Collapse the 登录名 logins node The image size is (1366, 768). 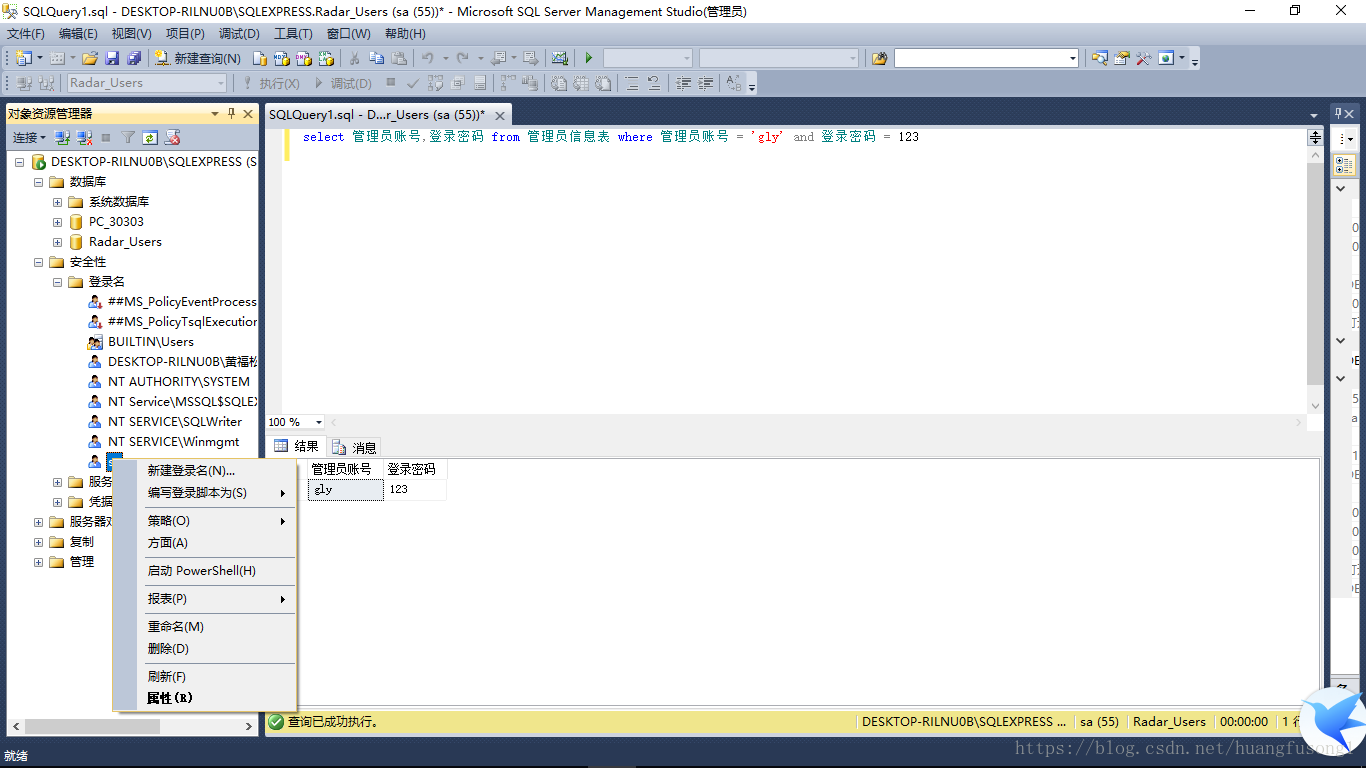[58, 282]
